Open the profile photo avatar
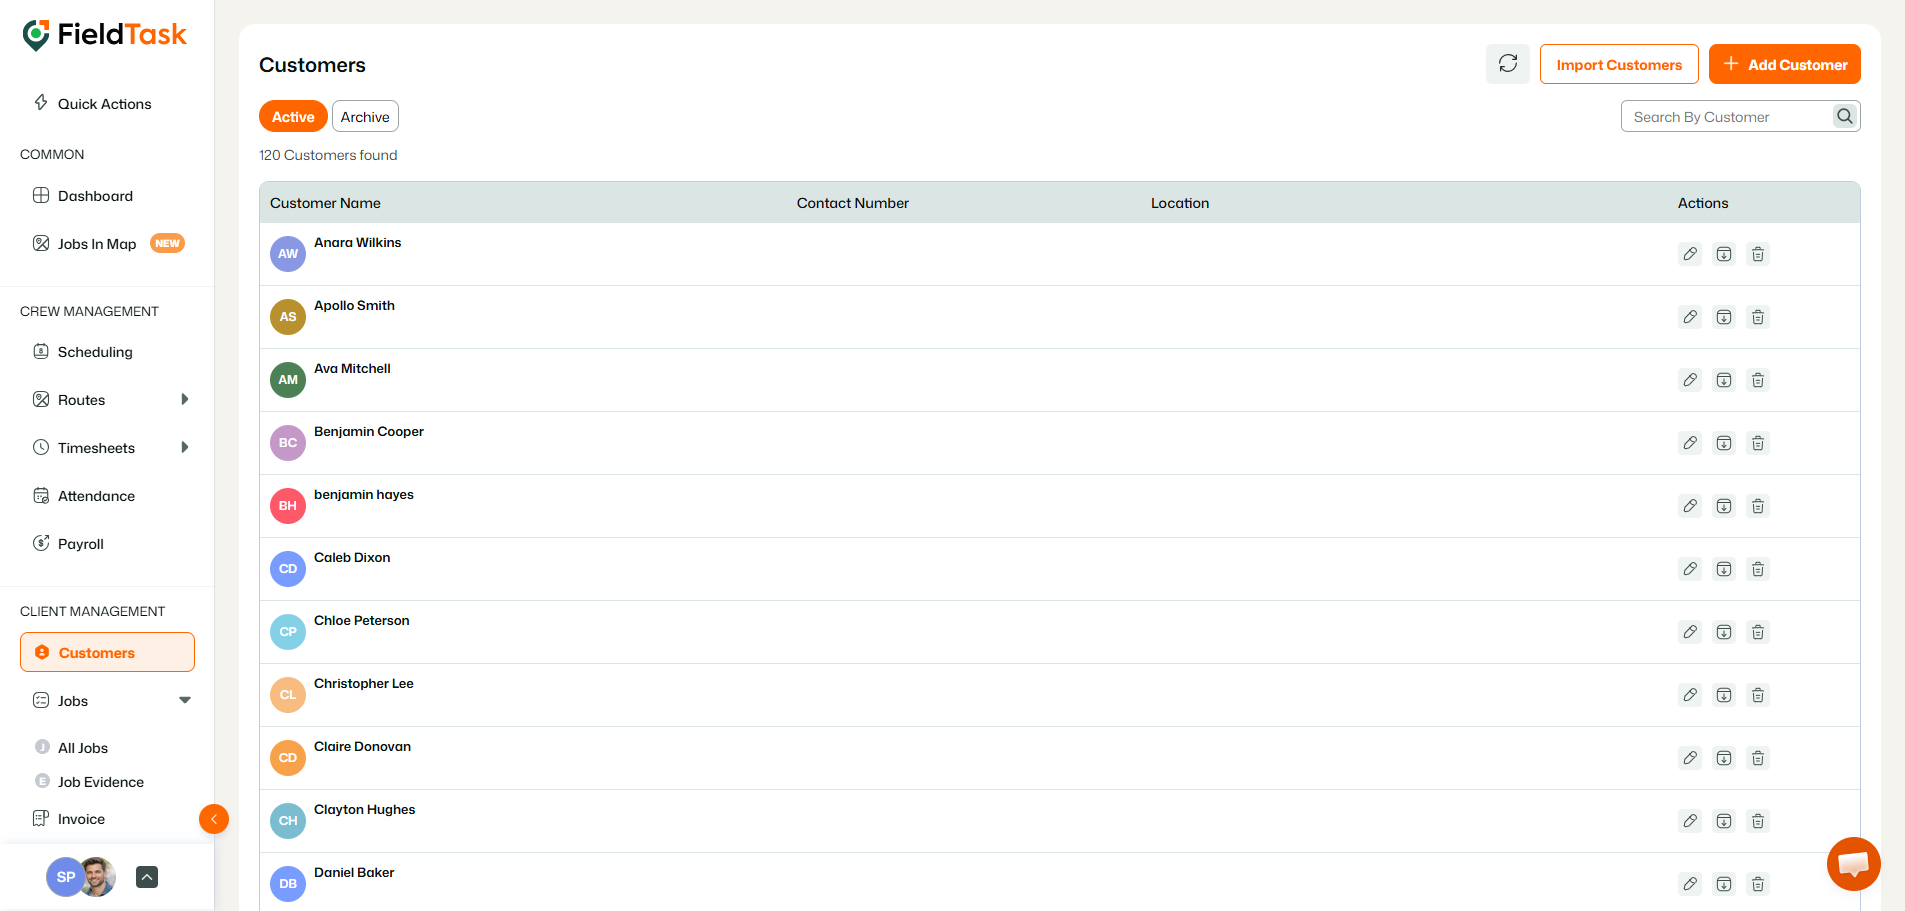Image resolution: width=1905 pixels, height=911 pixels. pos(98,877)
